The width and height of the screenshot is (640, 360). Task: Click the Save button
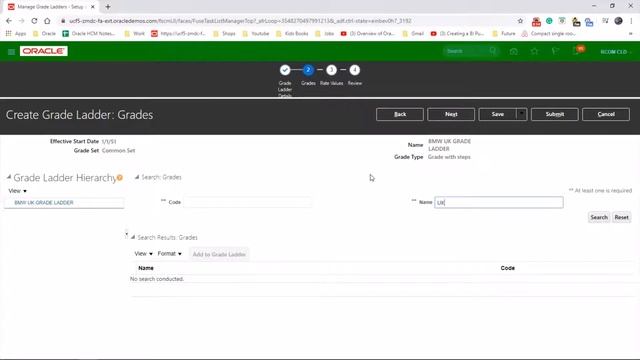tap(497, 114)
